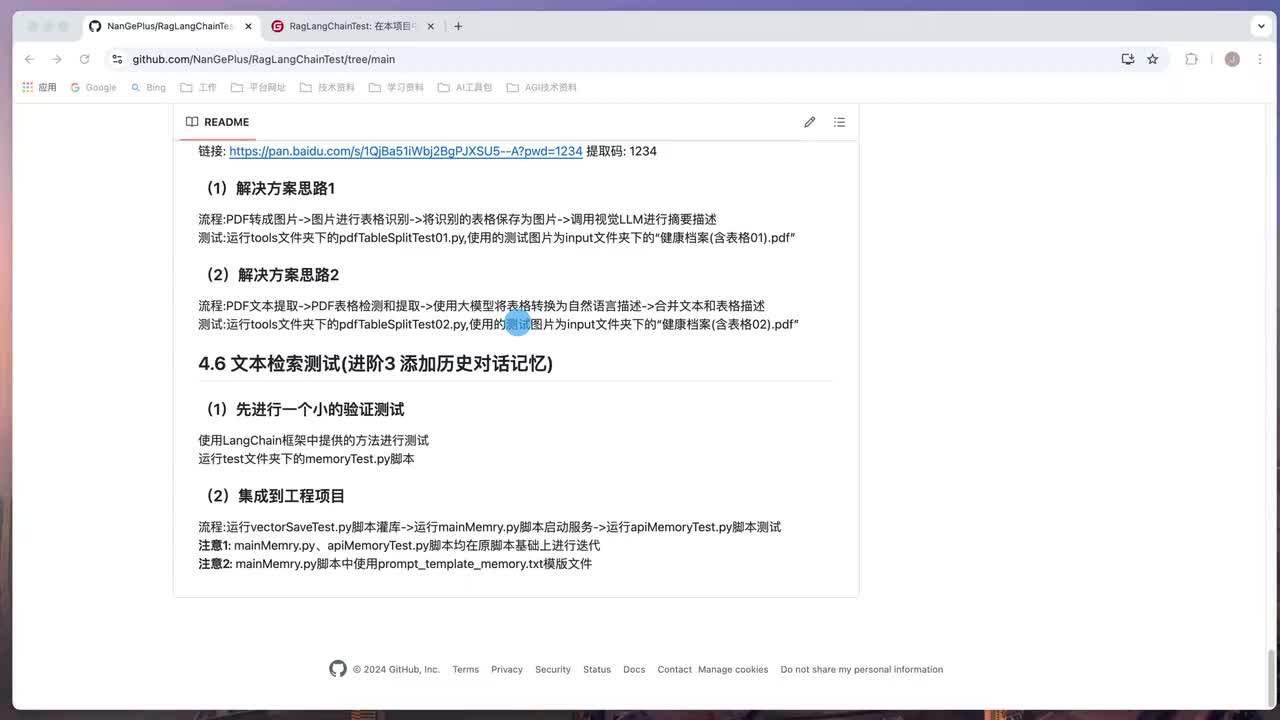This screenshot has width=1280, height=720.
Task: Install app icon in address bar
Action: (1128, 59)
